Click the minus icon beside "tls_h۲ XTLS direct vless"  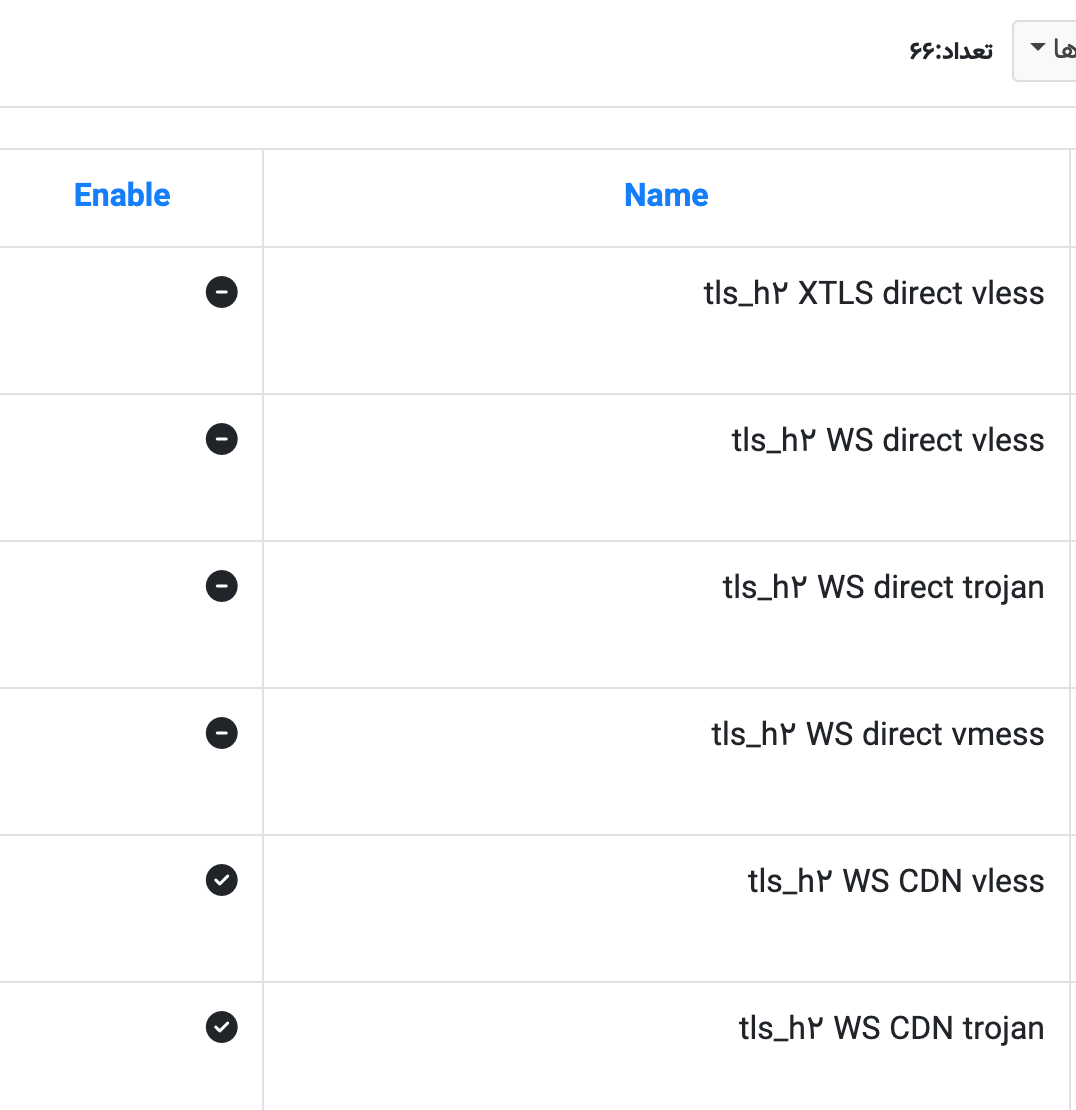click(x=222, y=292)
